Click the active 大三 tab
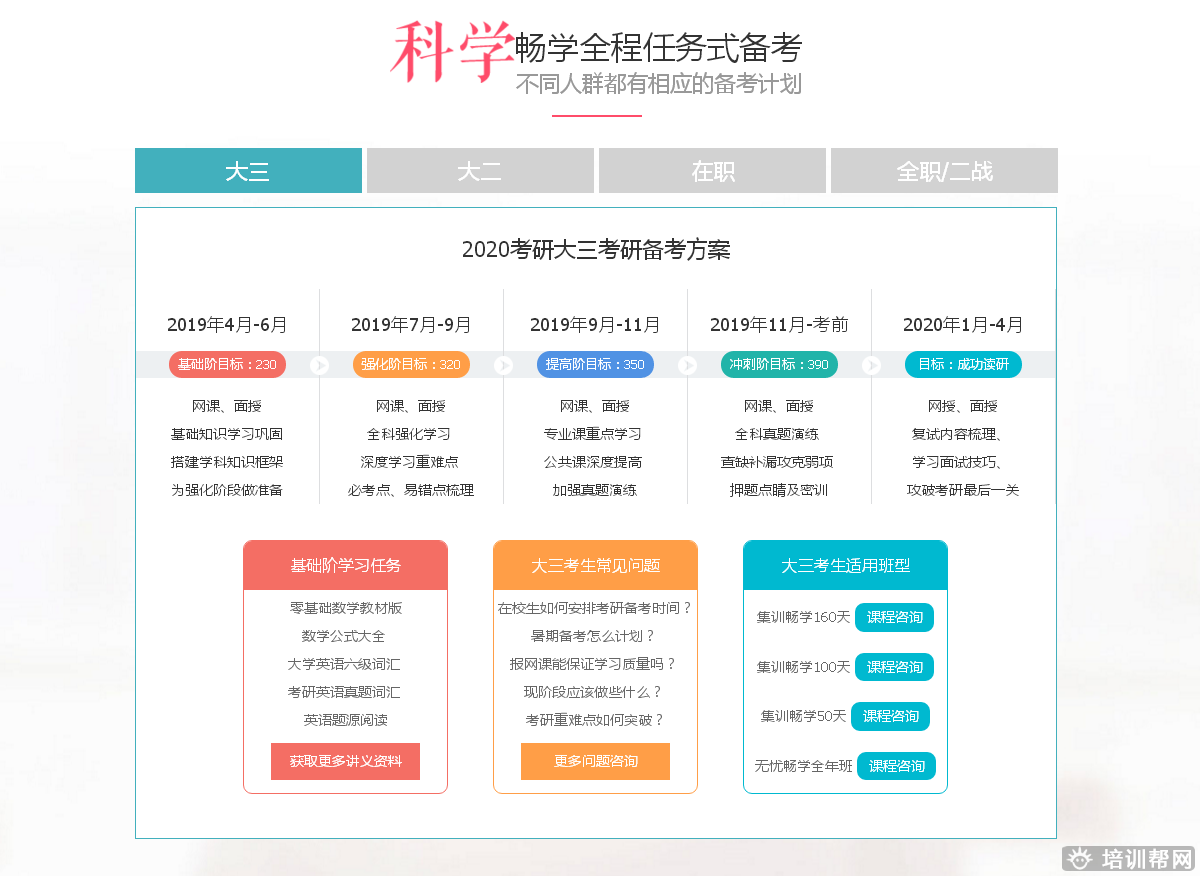The image size is (1200, 876). [x=248, y=170]
